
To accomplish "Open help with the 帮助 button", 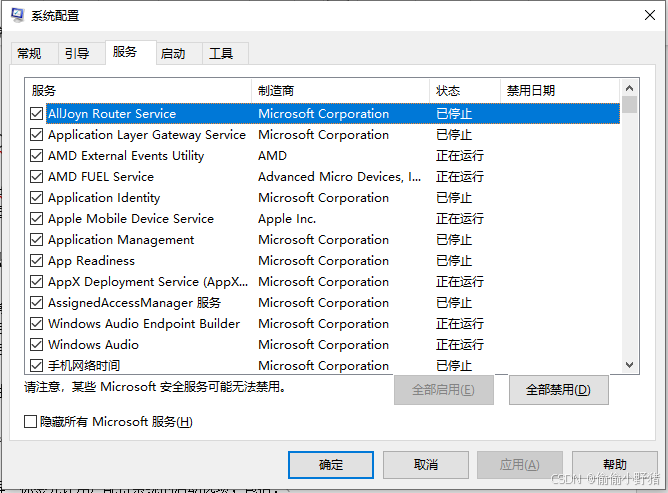I will point(615,465).
